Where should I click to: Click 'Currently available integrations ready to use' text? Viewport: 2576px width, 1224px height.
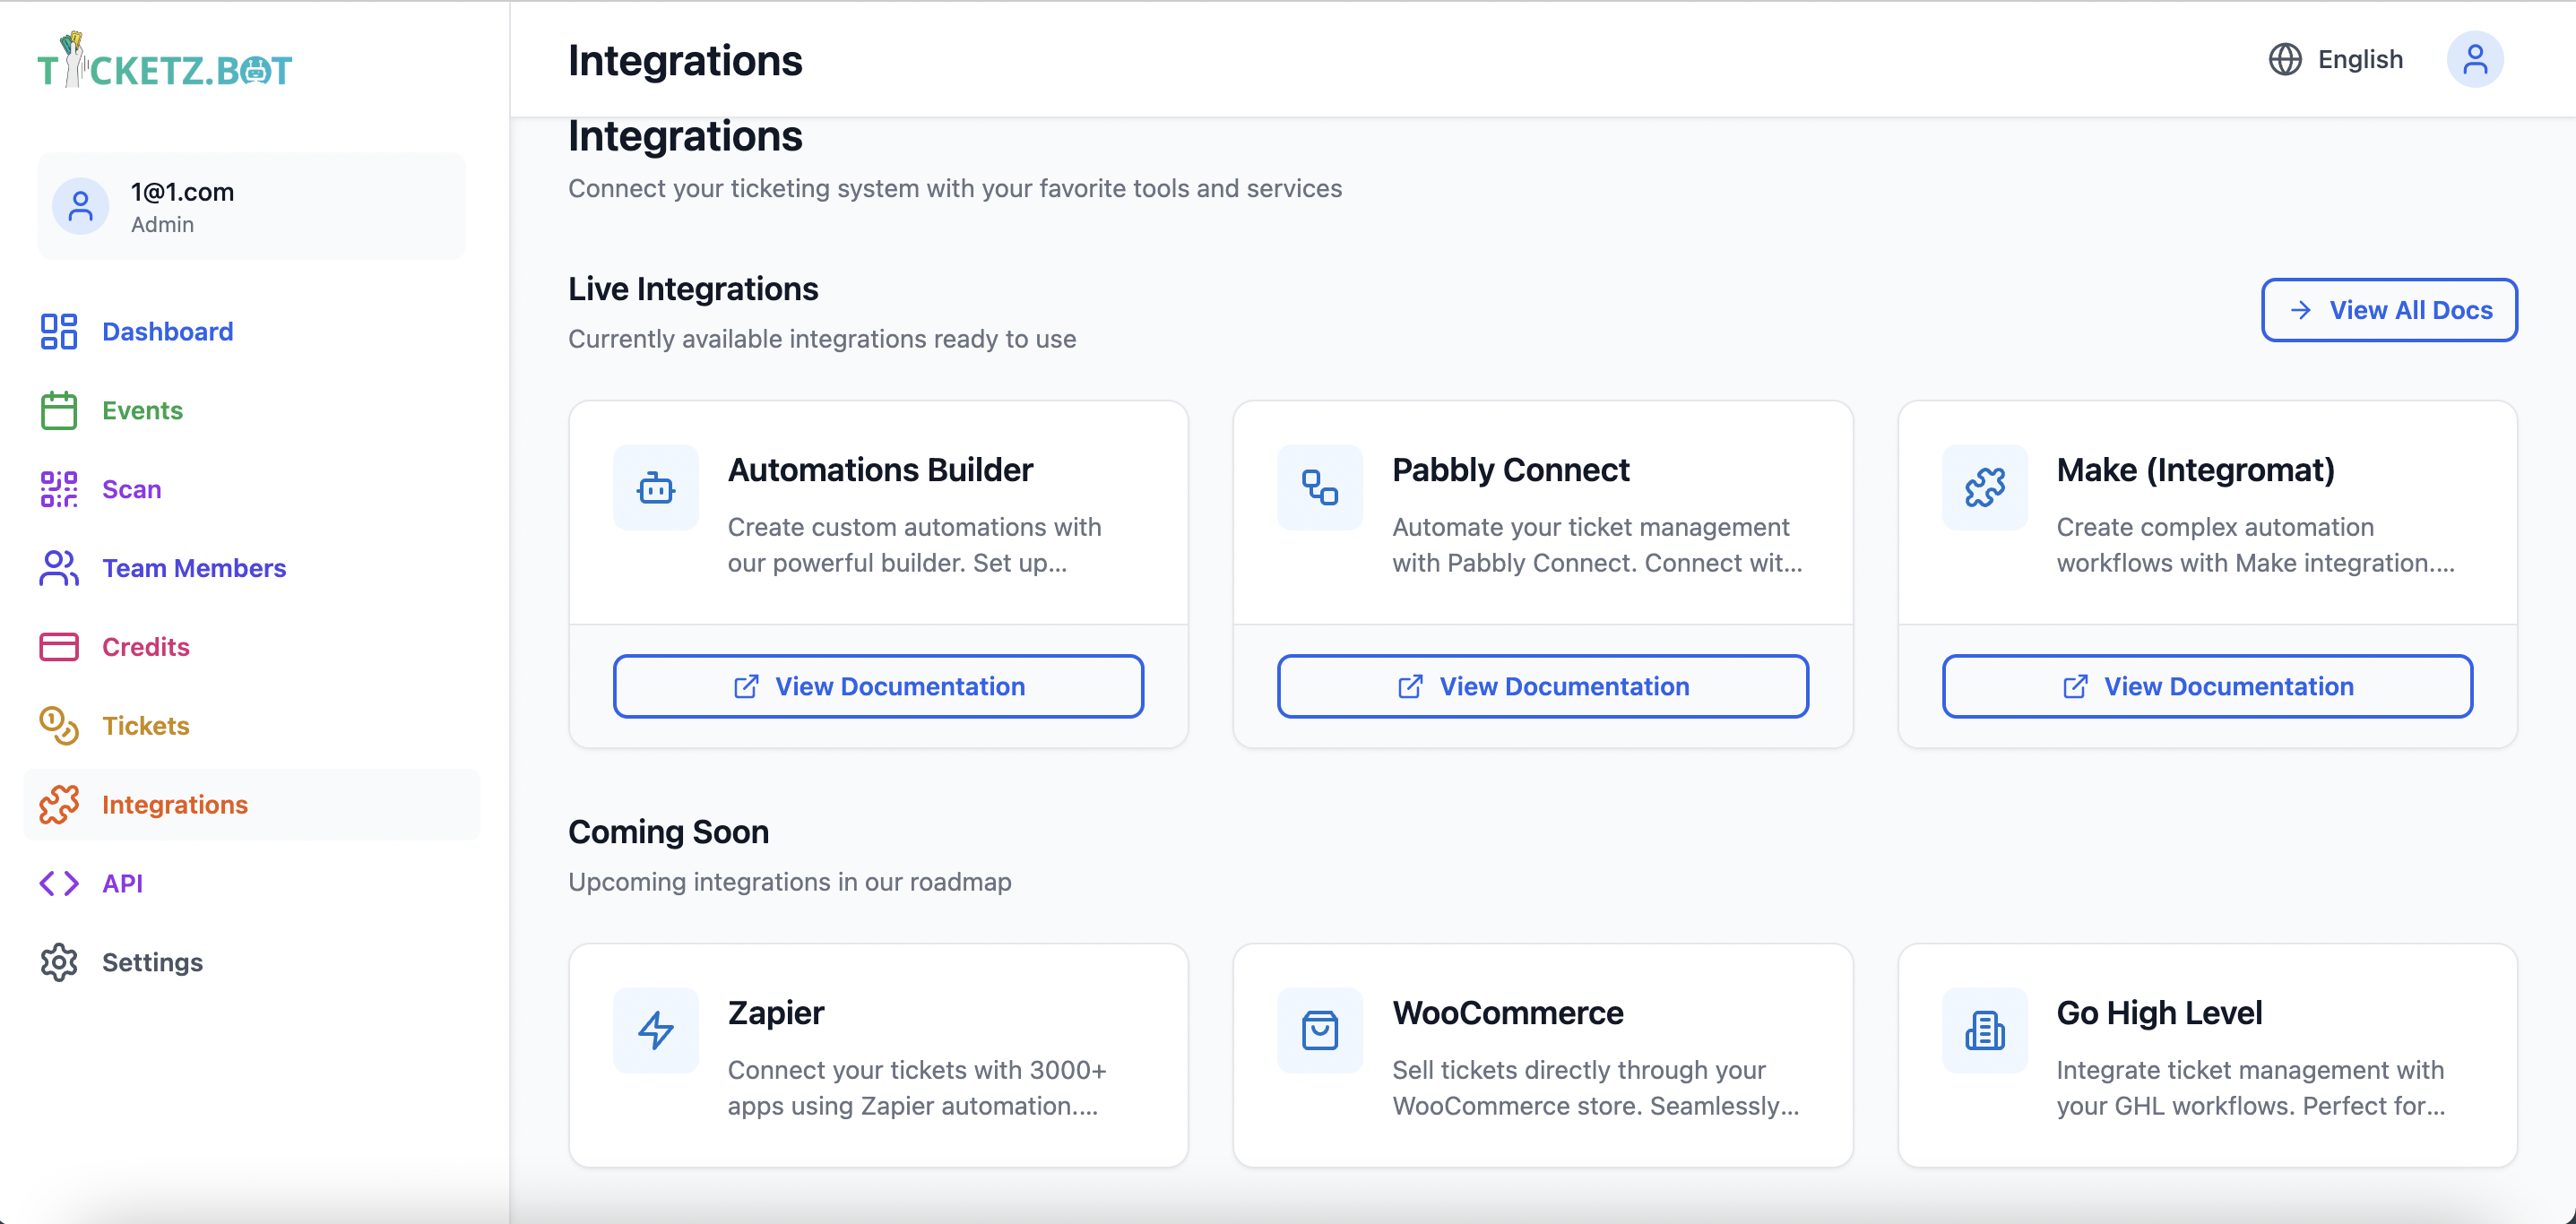822,340
